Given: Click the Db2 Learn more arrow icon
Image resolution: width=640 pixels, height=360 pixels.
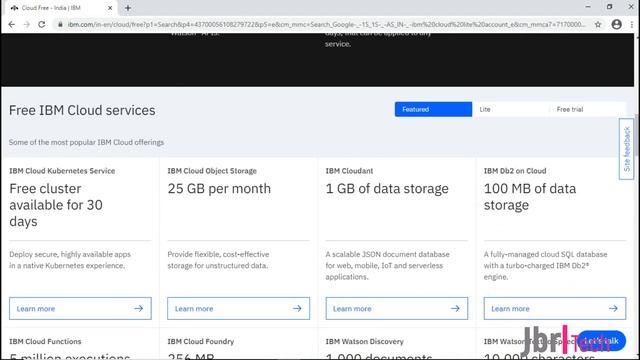Looking at the screenshot, I should coord(613,309).
